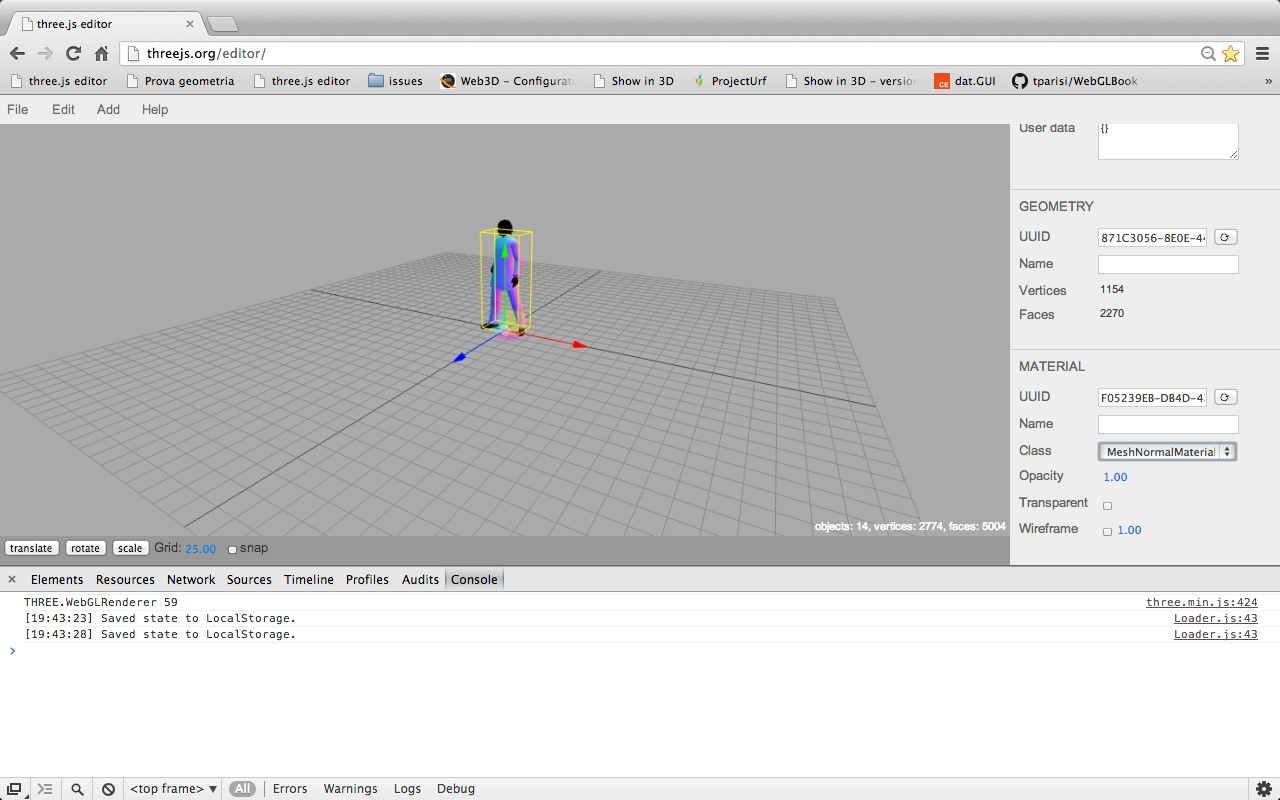Click the red X axis arrow gizmo
Viewport: 1280px width, 800px height.
click(x=580, y=345)
